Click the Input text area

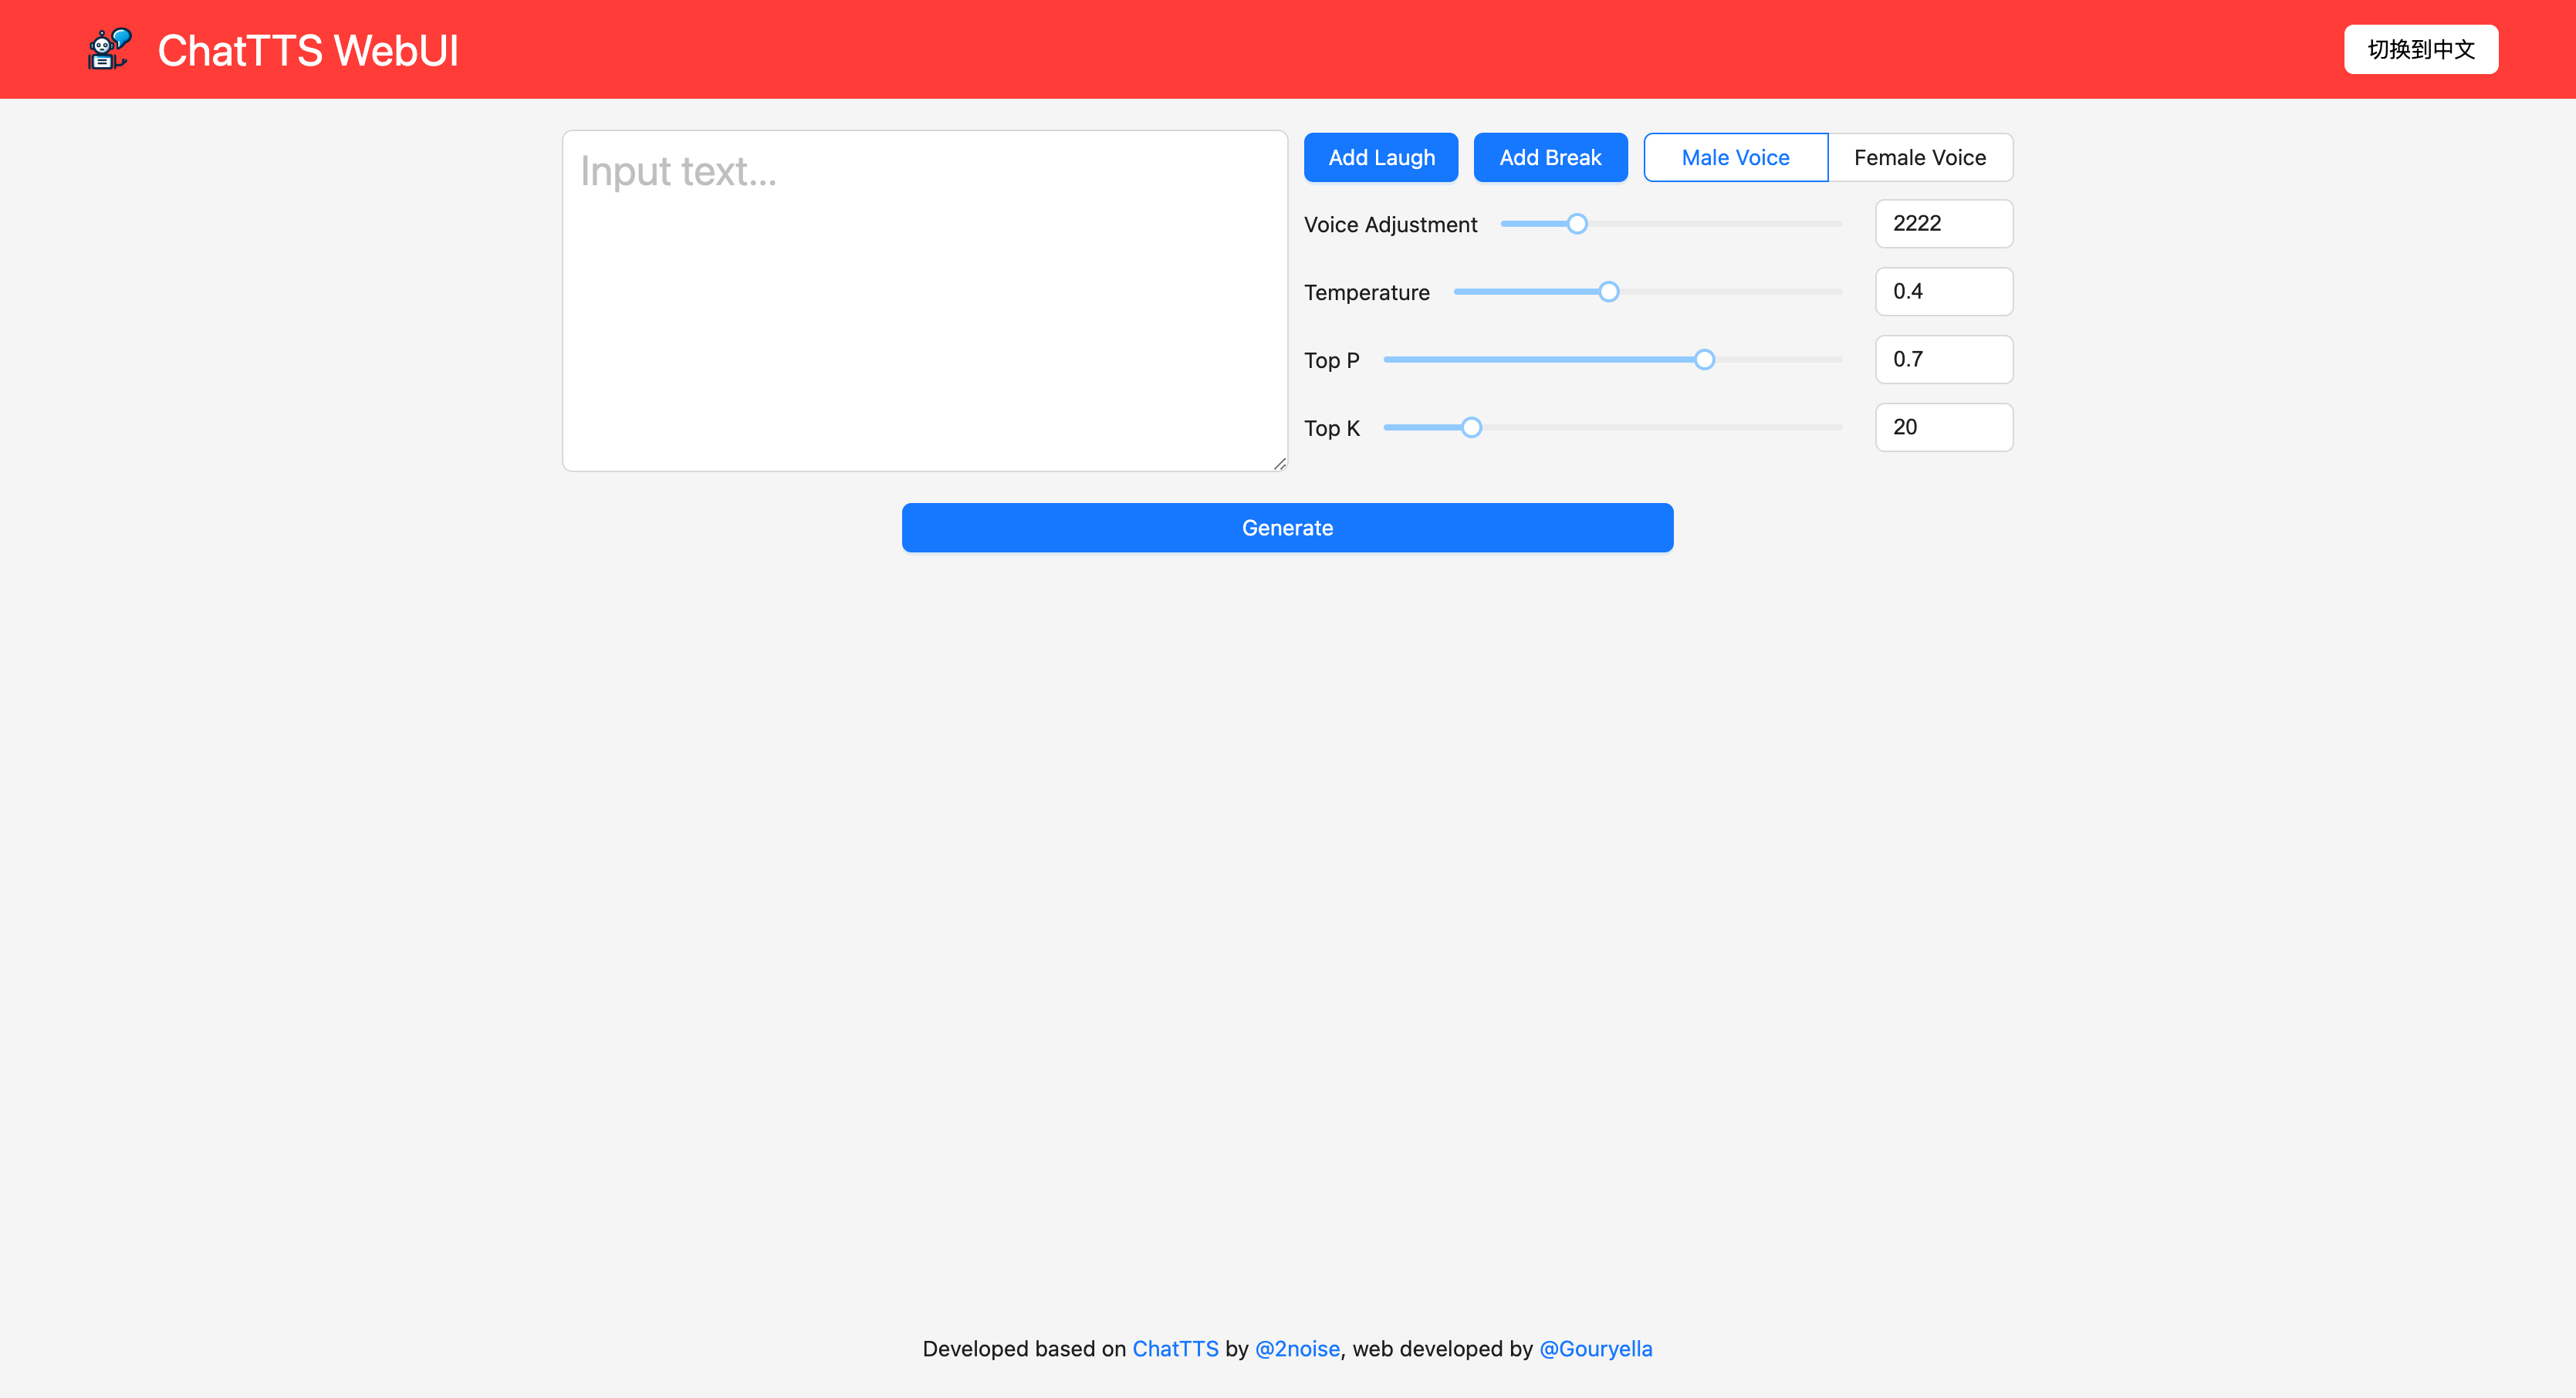924,300
